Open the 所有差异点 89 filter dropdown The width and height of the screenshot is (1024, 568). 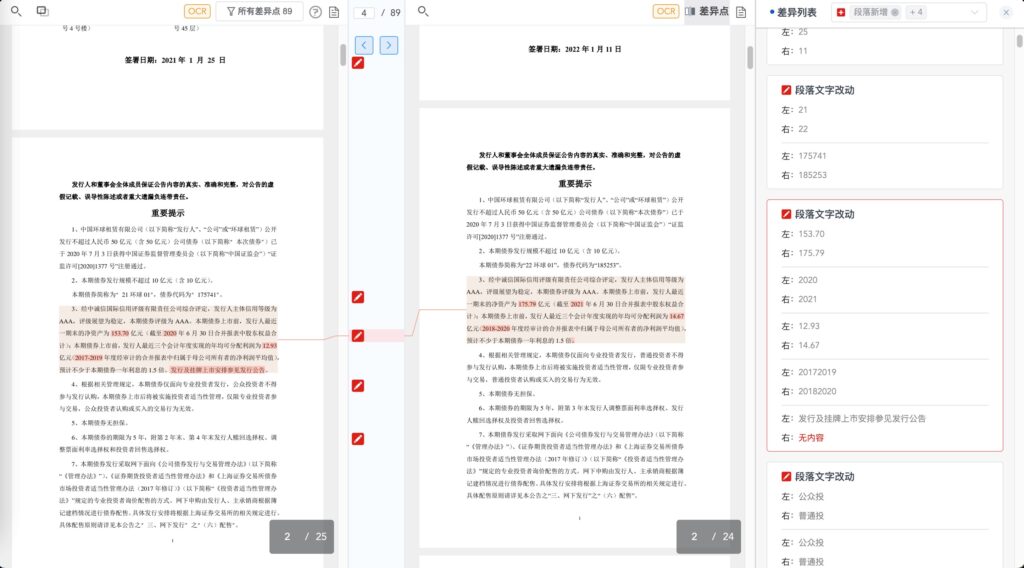pyautogui.click(x=259, y=12)
